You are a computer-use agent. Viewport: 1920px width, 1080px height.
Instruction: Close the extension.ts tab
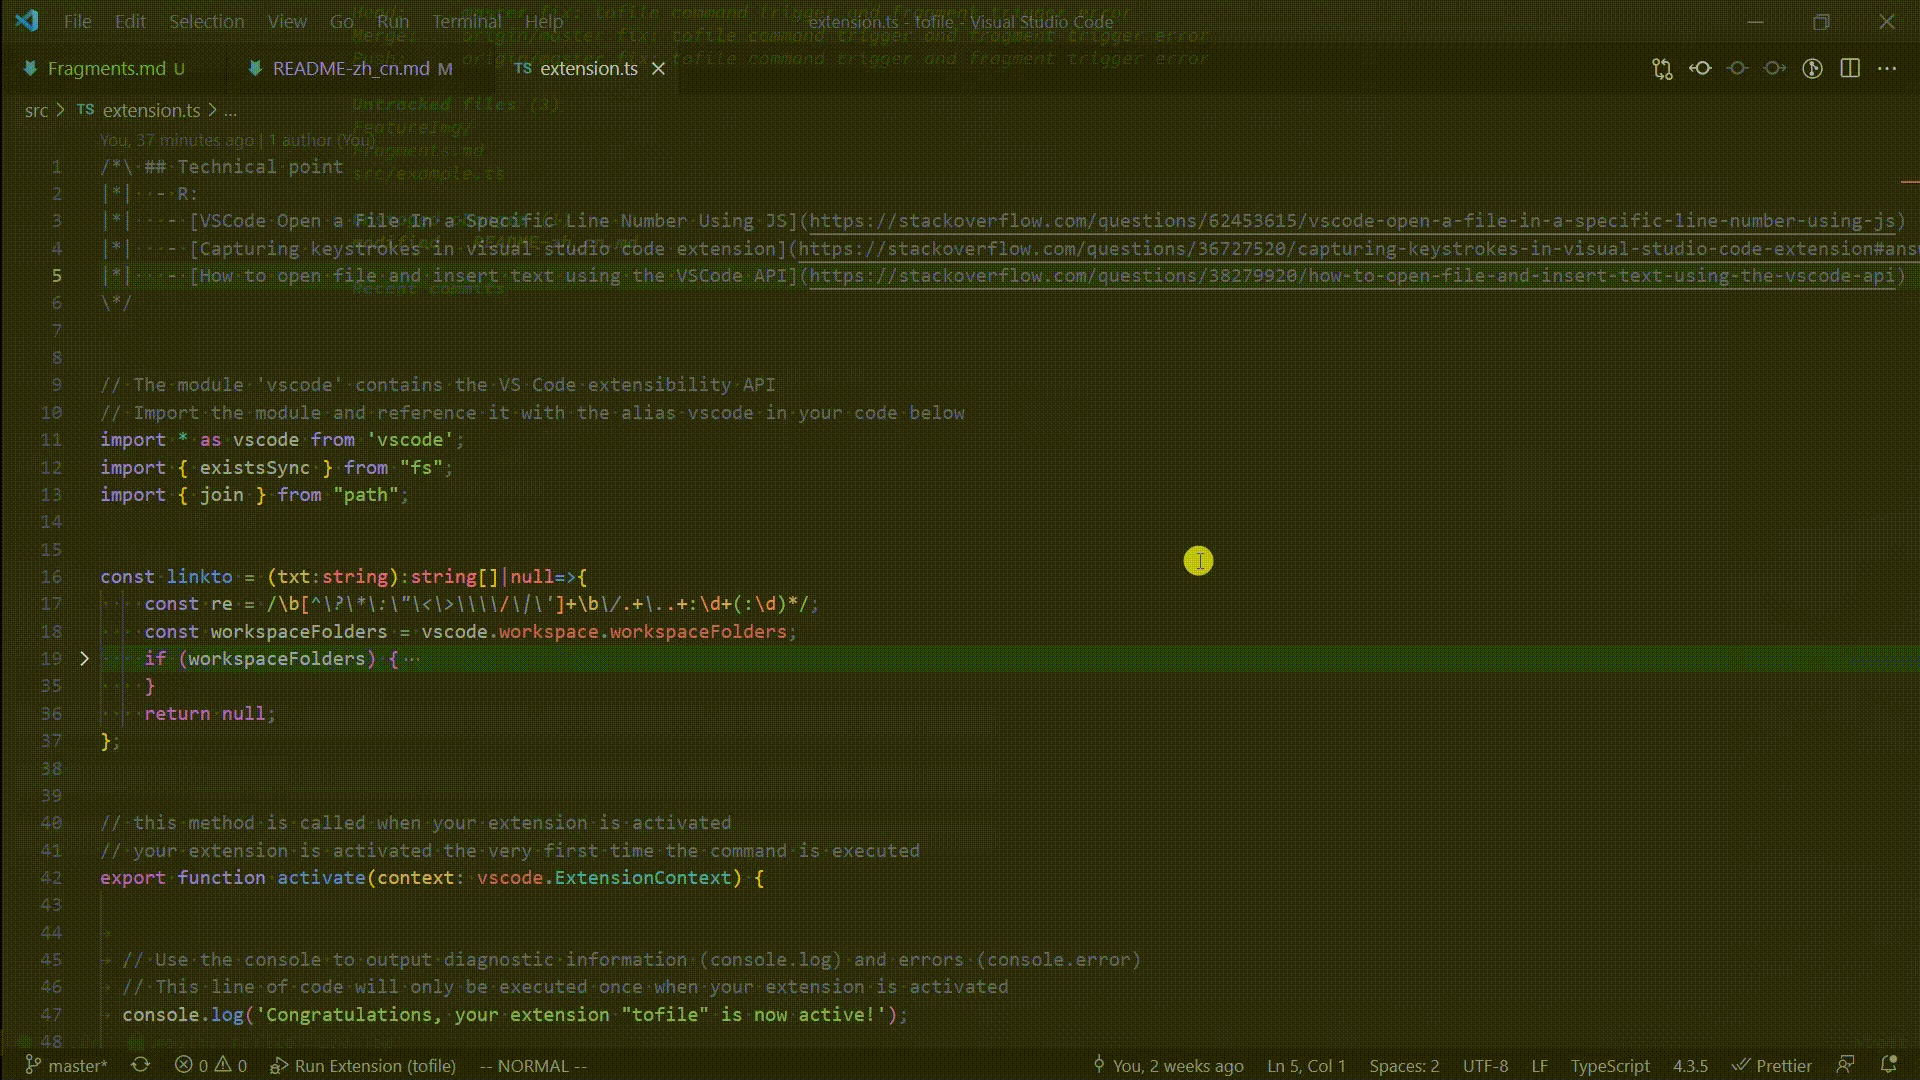click(x=658, y=69)
